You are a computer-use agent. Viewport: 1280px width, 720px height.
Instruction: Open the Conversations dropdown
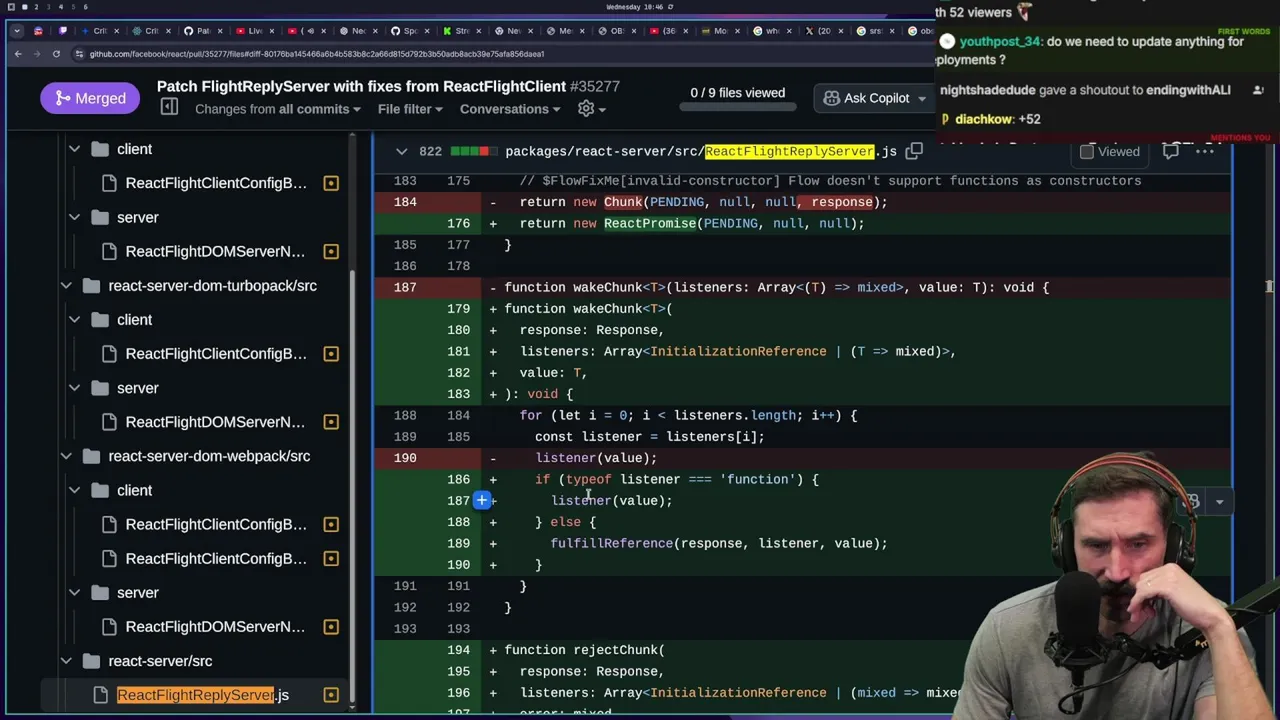511,108
